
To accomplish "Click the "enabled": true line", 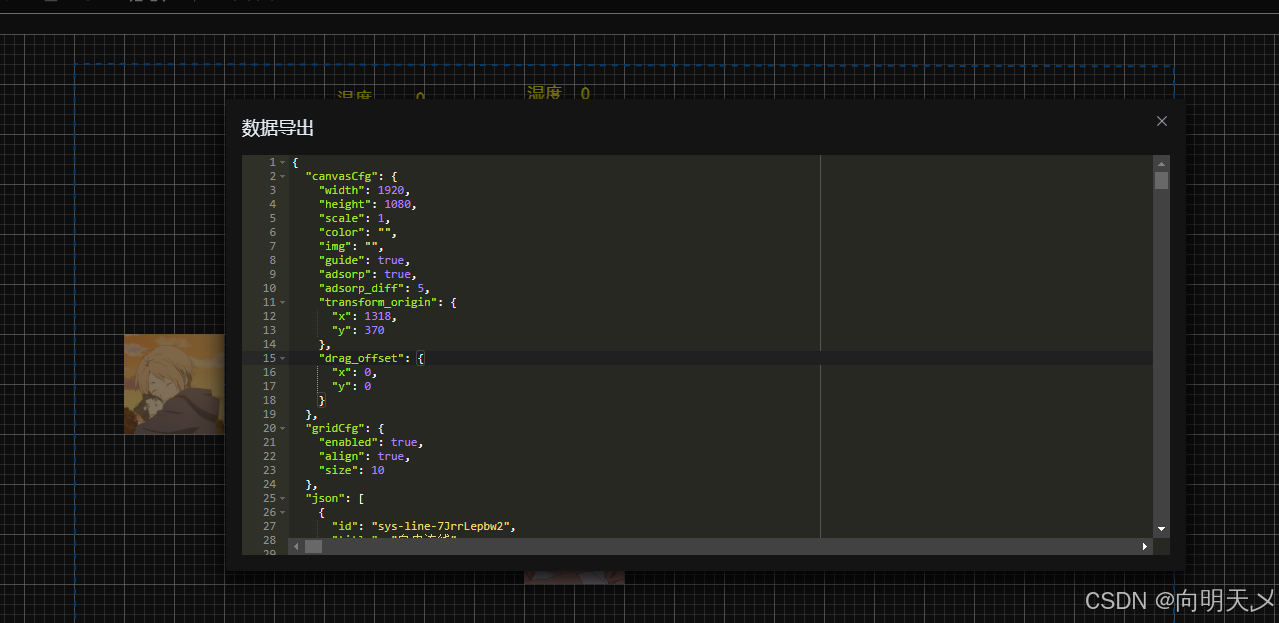I will (x=370, y=442).
